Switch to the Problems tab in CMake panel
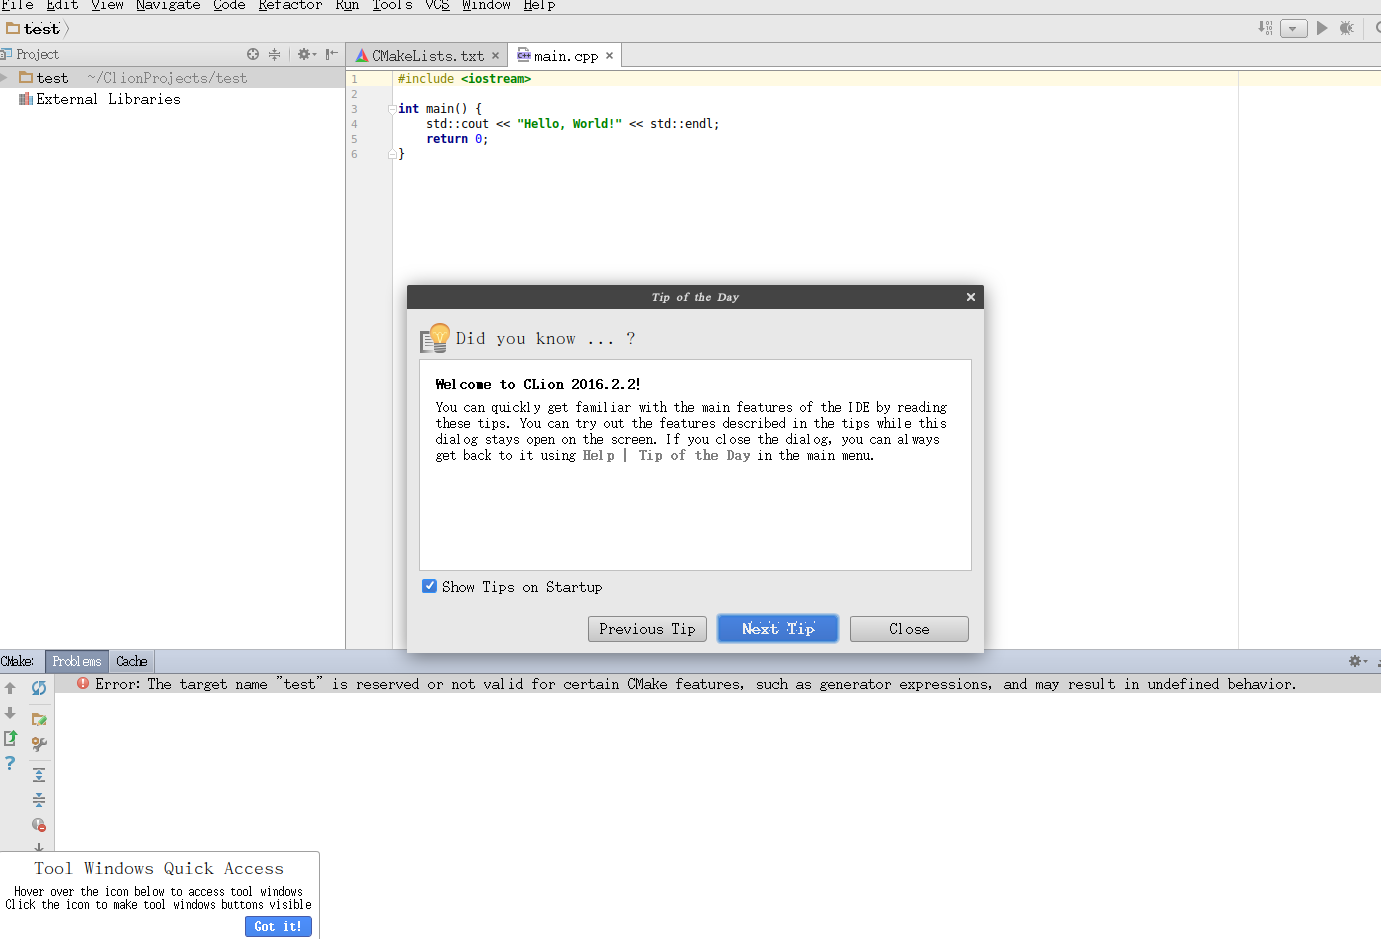 [x=77, y=661]
